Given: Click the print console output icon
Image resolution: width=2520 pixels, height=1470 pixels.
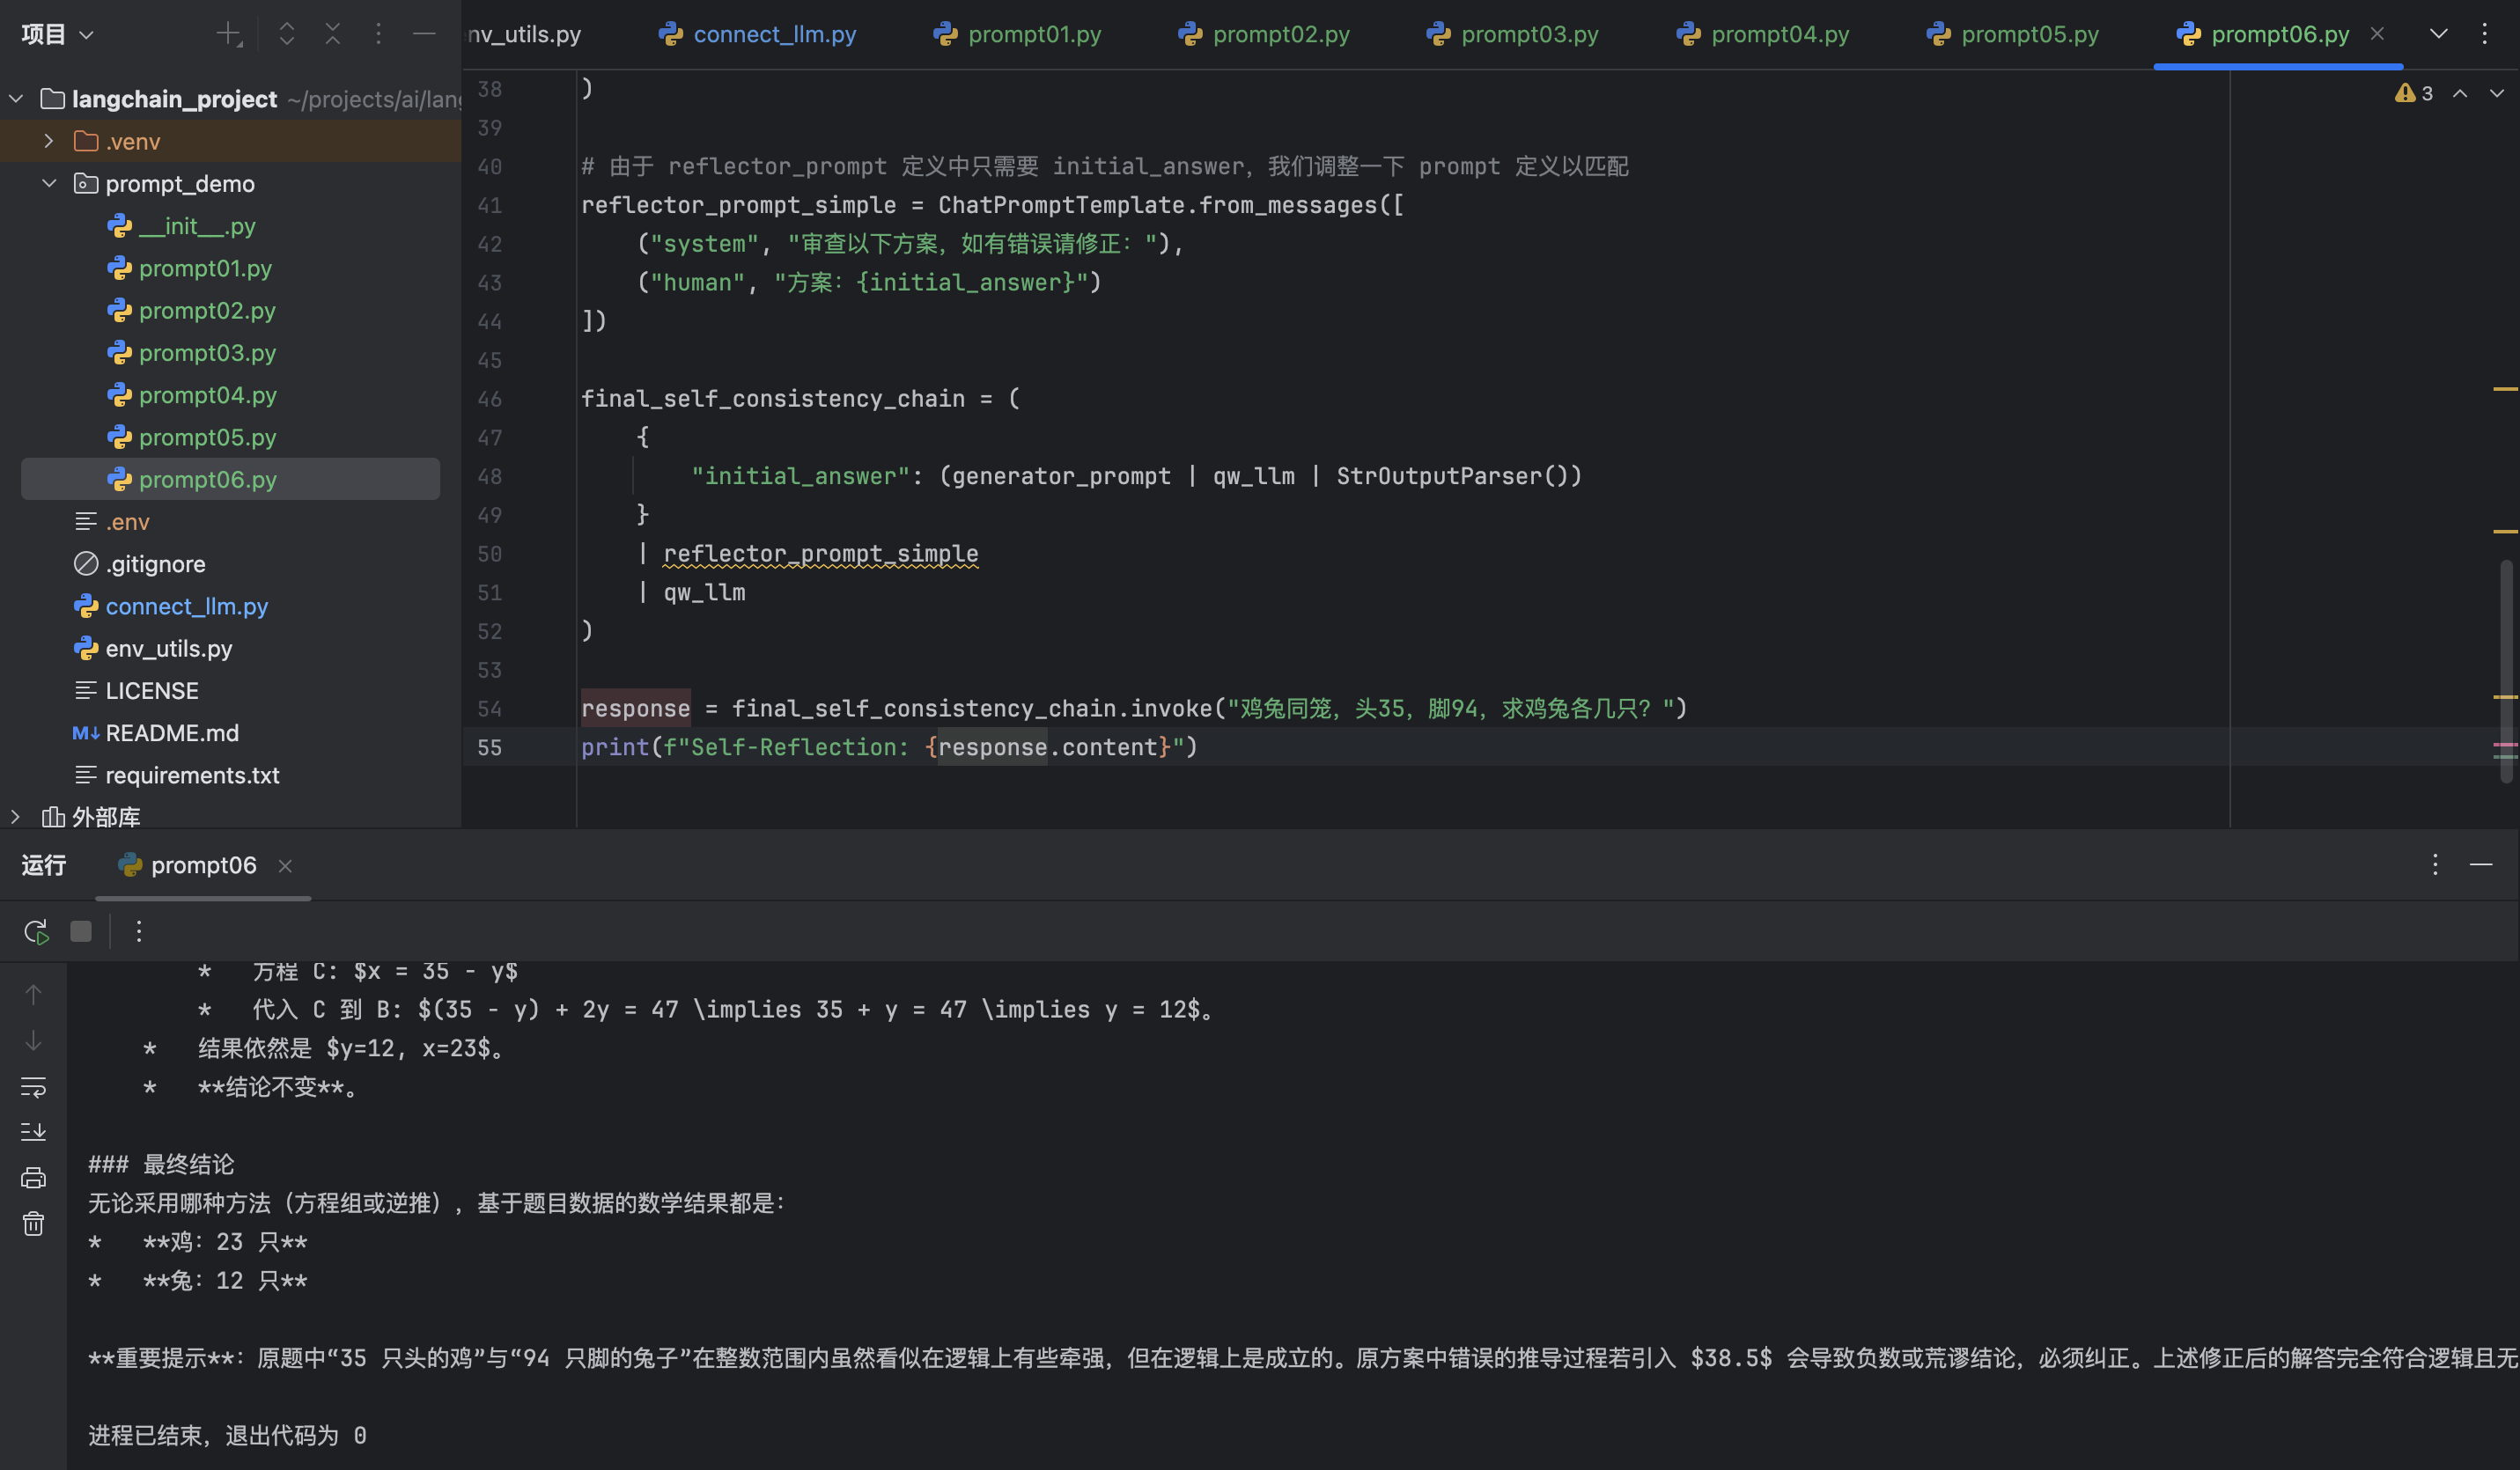Looking at the screenshot, I should (33, 1178).
